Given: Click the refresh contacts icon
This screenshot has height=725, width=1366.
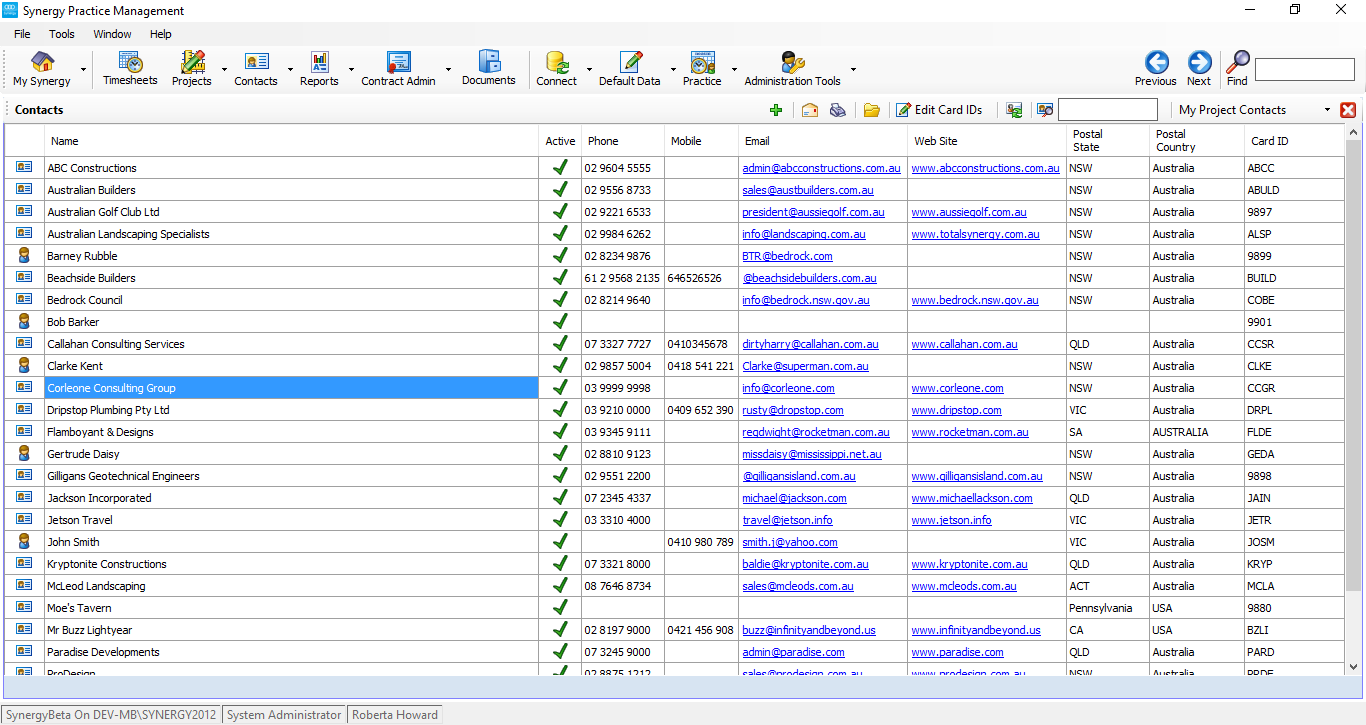Looking at the screenshot, I should point(1015,110).
